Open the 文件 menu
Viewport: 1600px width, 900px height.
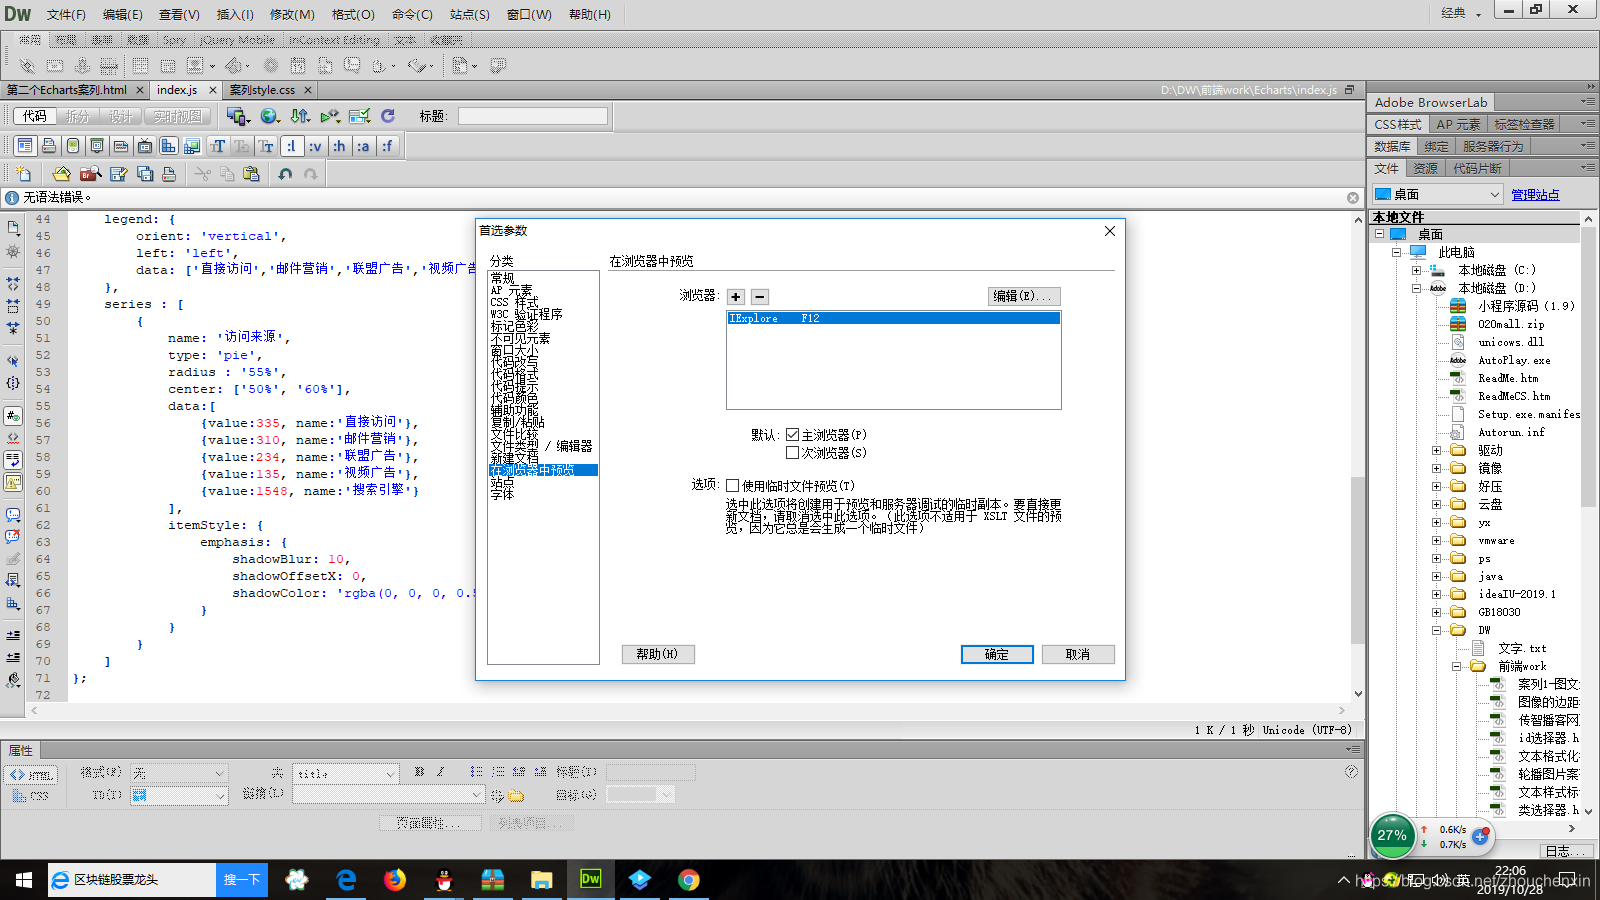[66, 14]
